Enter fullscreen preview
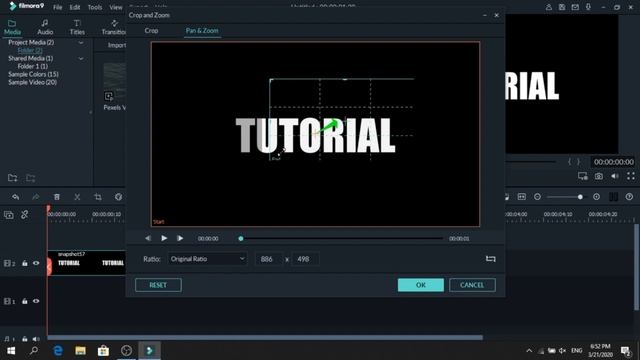This screenshot has height=360, width=640. pos(631,176)
